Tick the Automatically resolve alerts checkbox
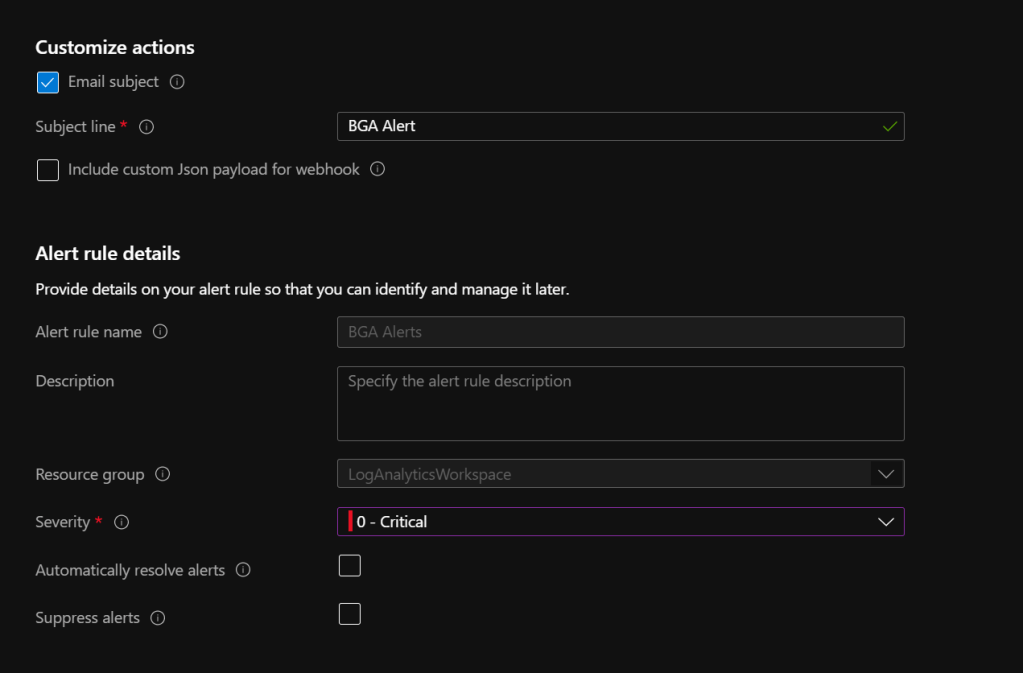Image resolution: width=1023 pixels, height=673 pixels. (x=349, y=566)
